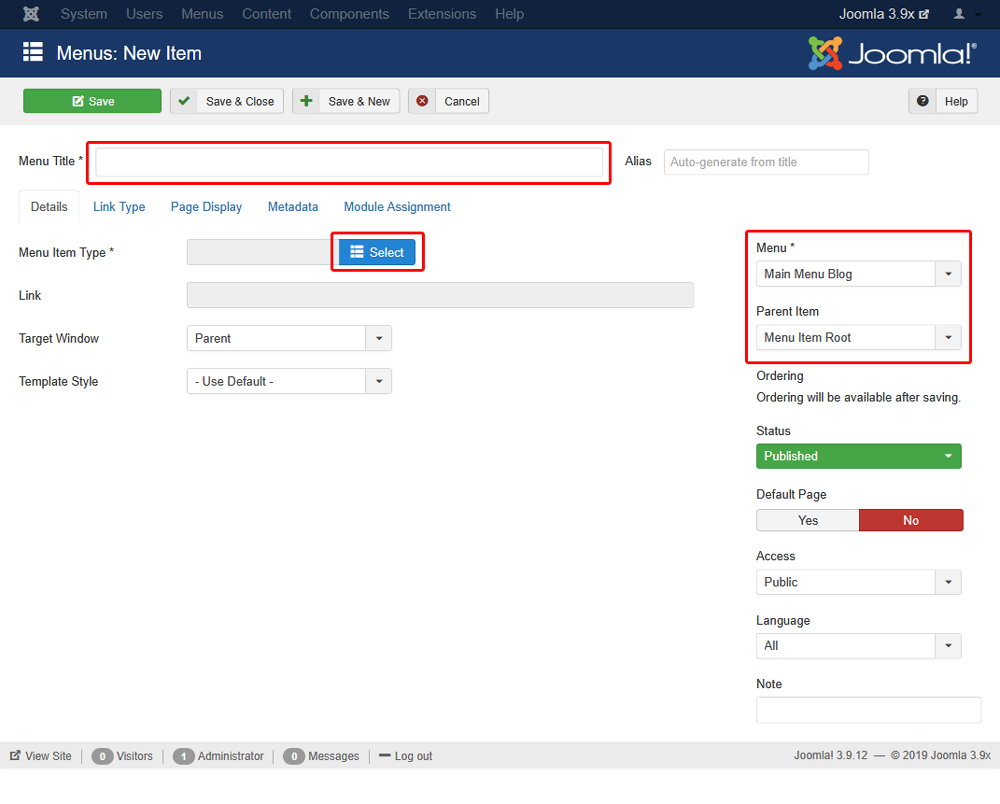Expand the Parent Item dropdown
Image resolution: width=1000 pixels, height=804 pixels.
[x=858, y=338]
